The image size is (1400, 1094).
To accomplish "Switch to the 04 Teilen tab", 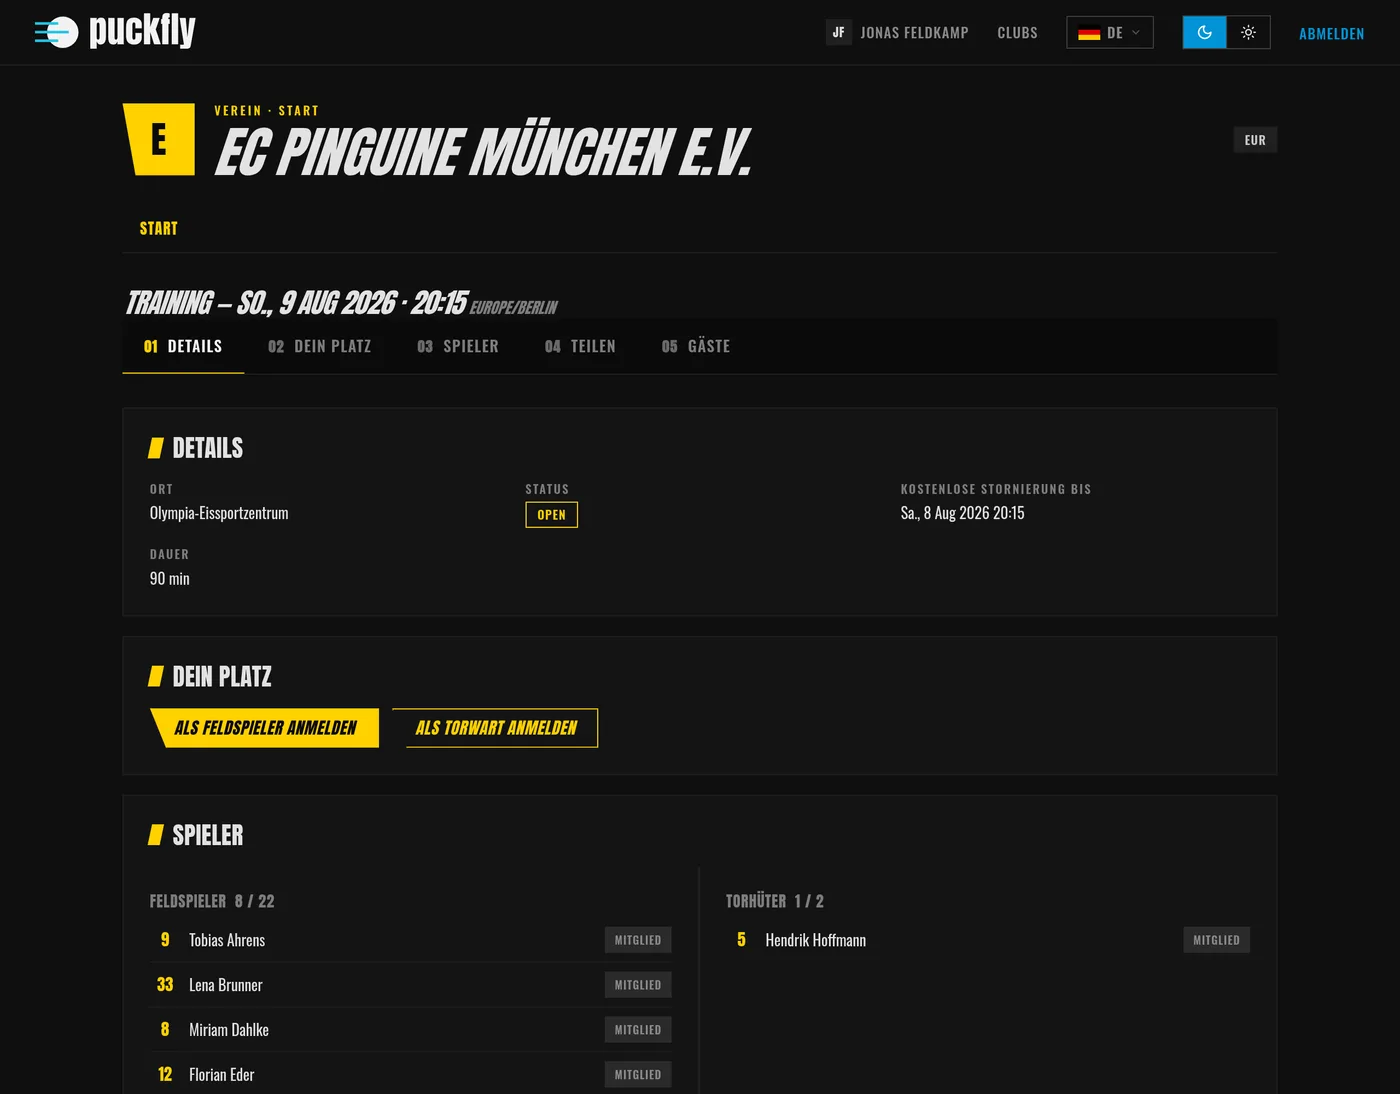I will tap(580, 346).
